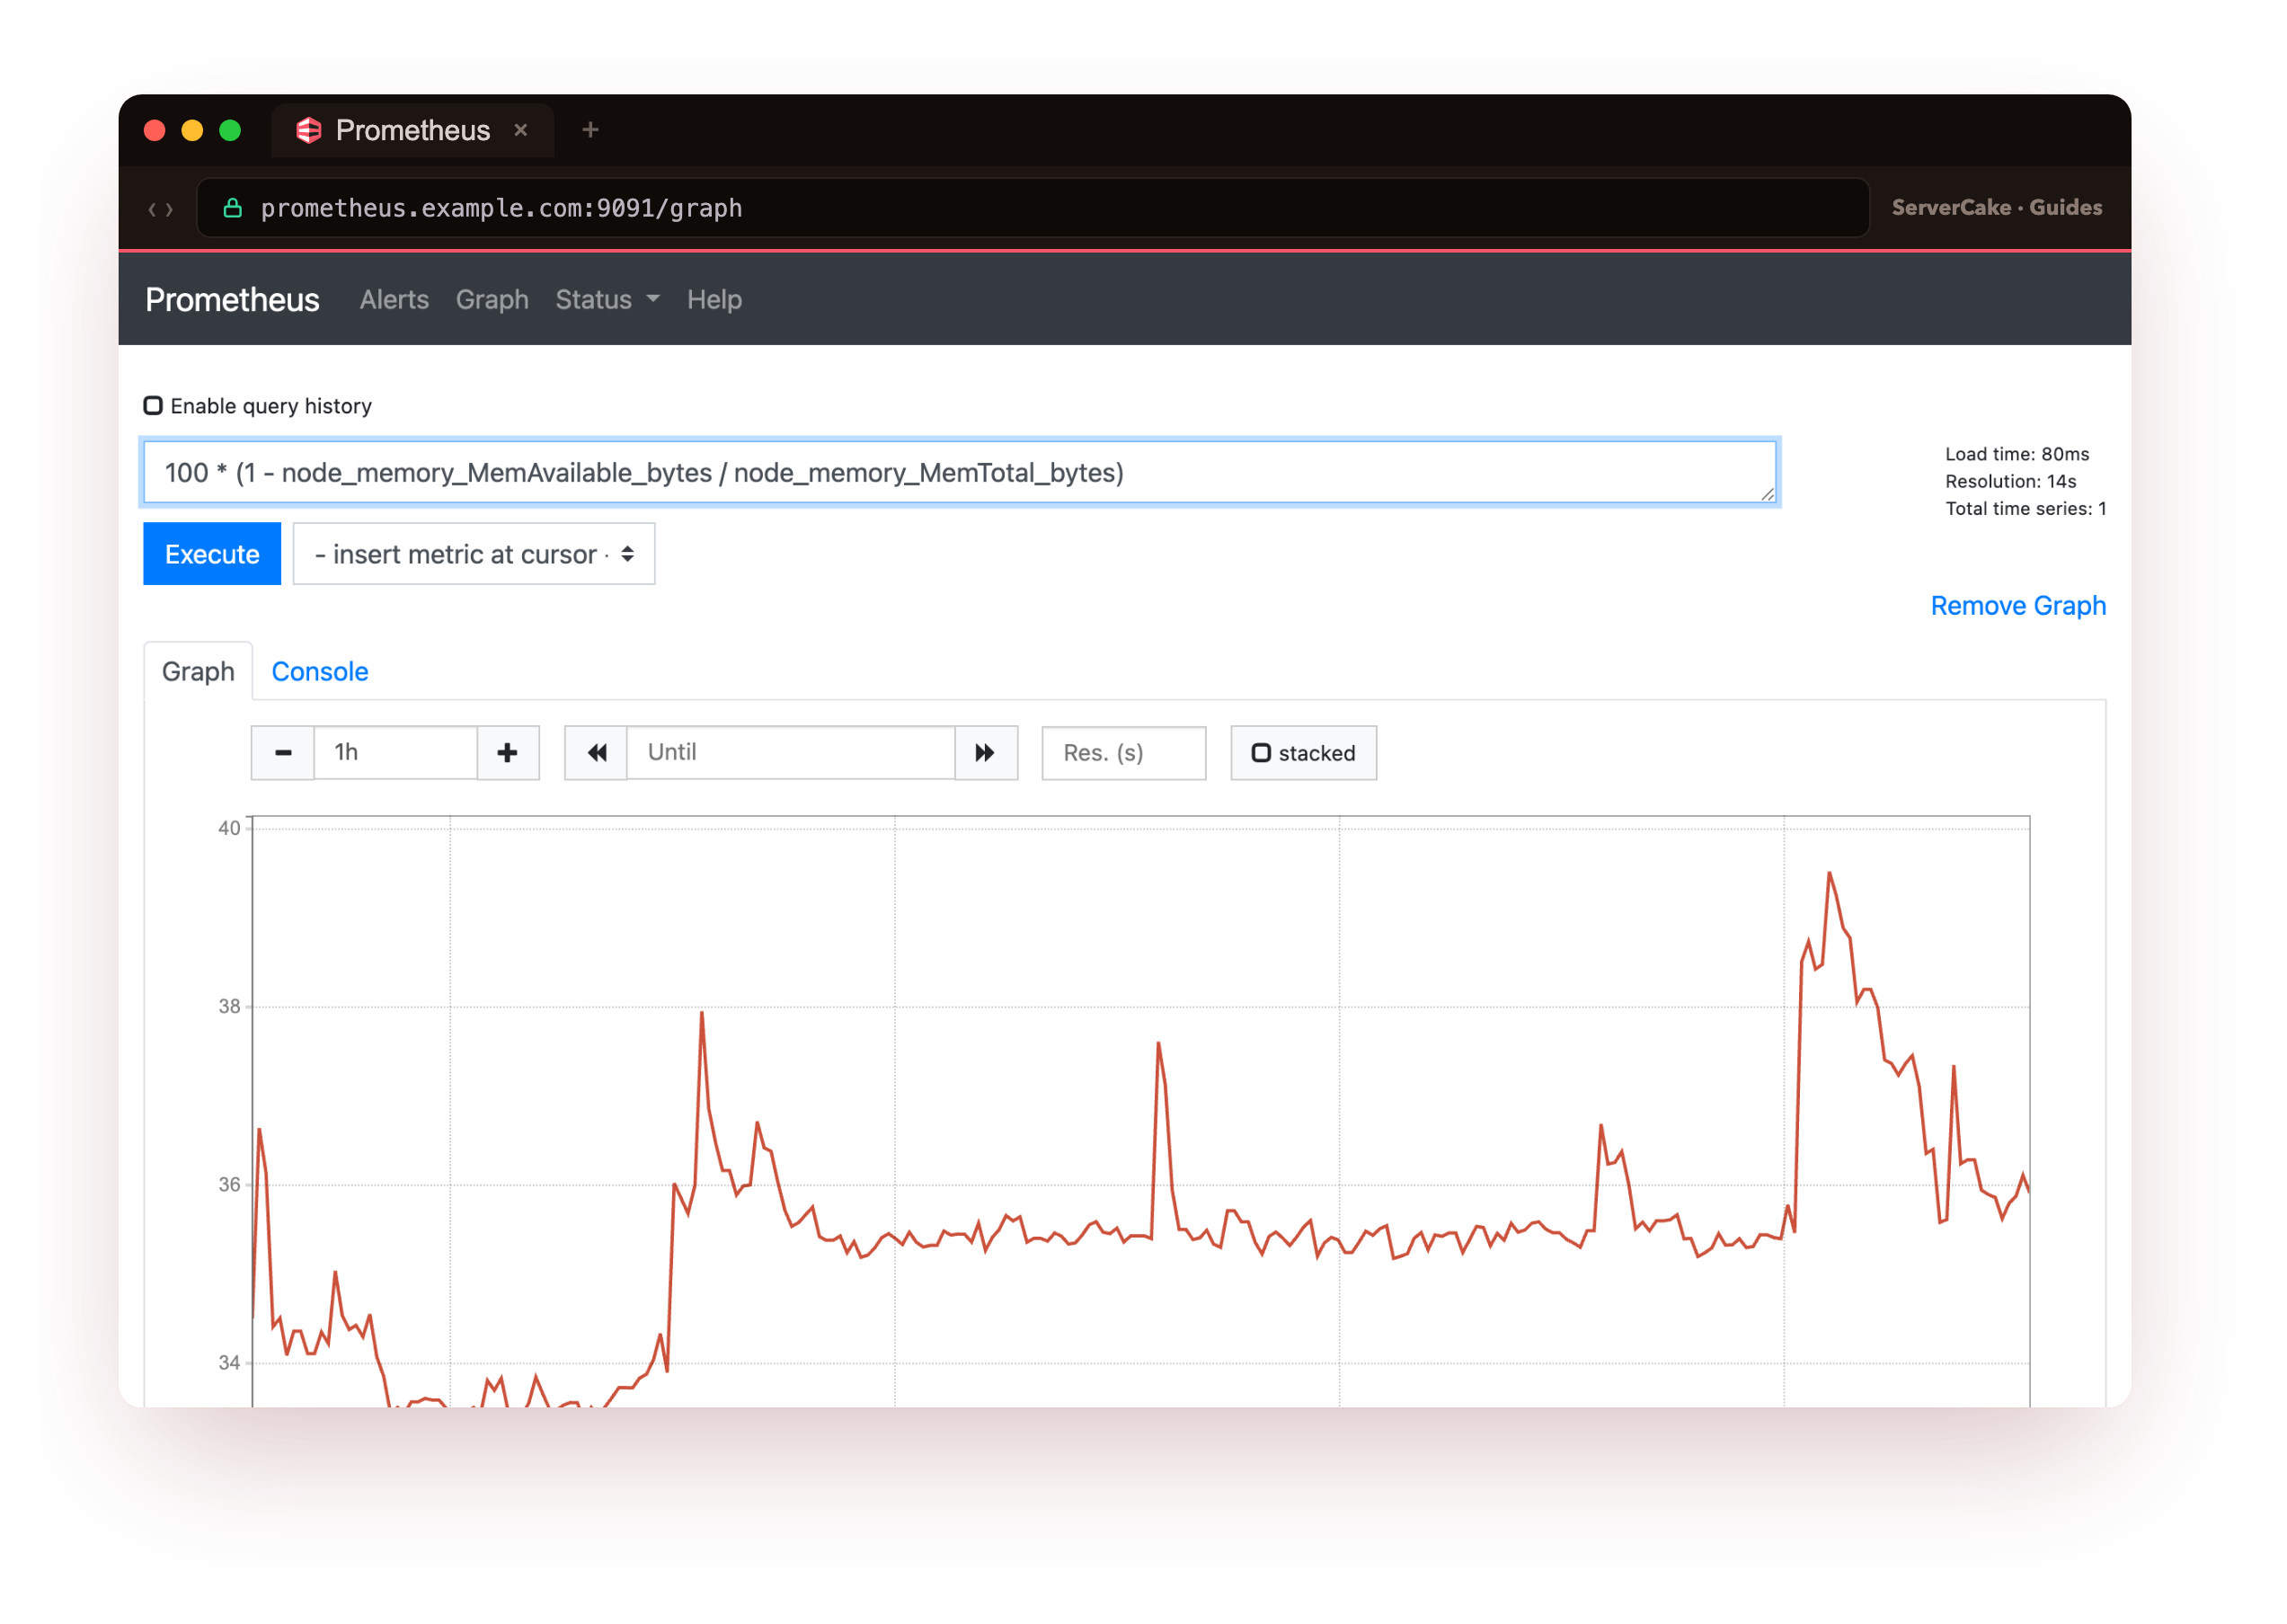Click the Prometheus favicon in the browser tab
Screen dimensions: 2287x1624
309,130
